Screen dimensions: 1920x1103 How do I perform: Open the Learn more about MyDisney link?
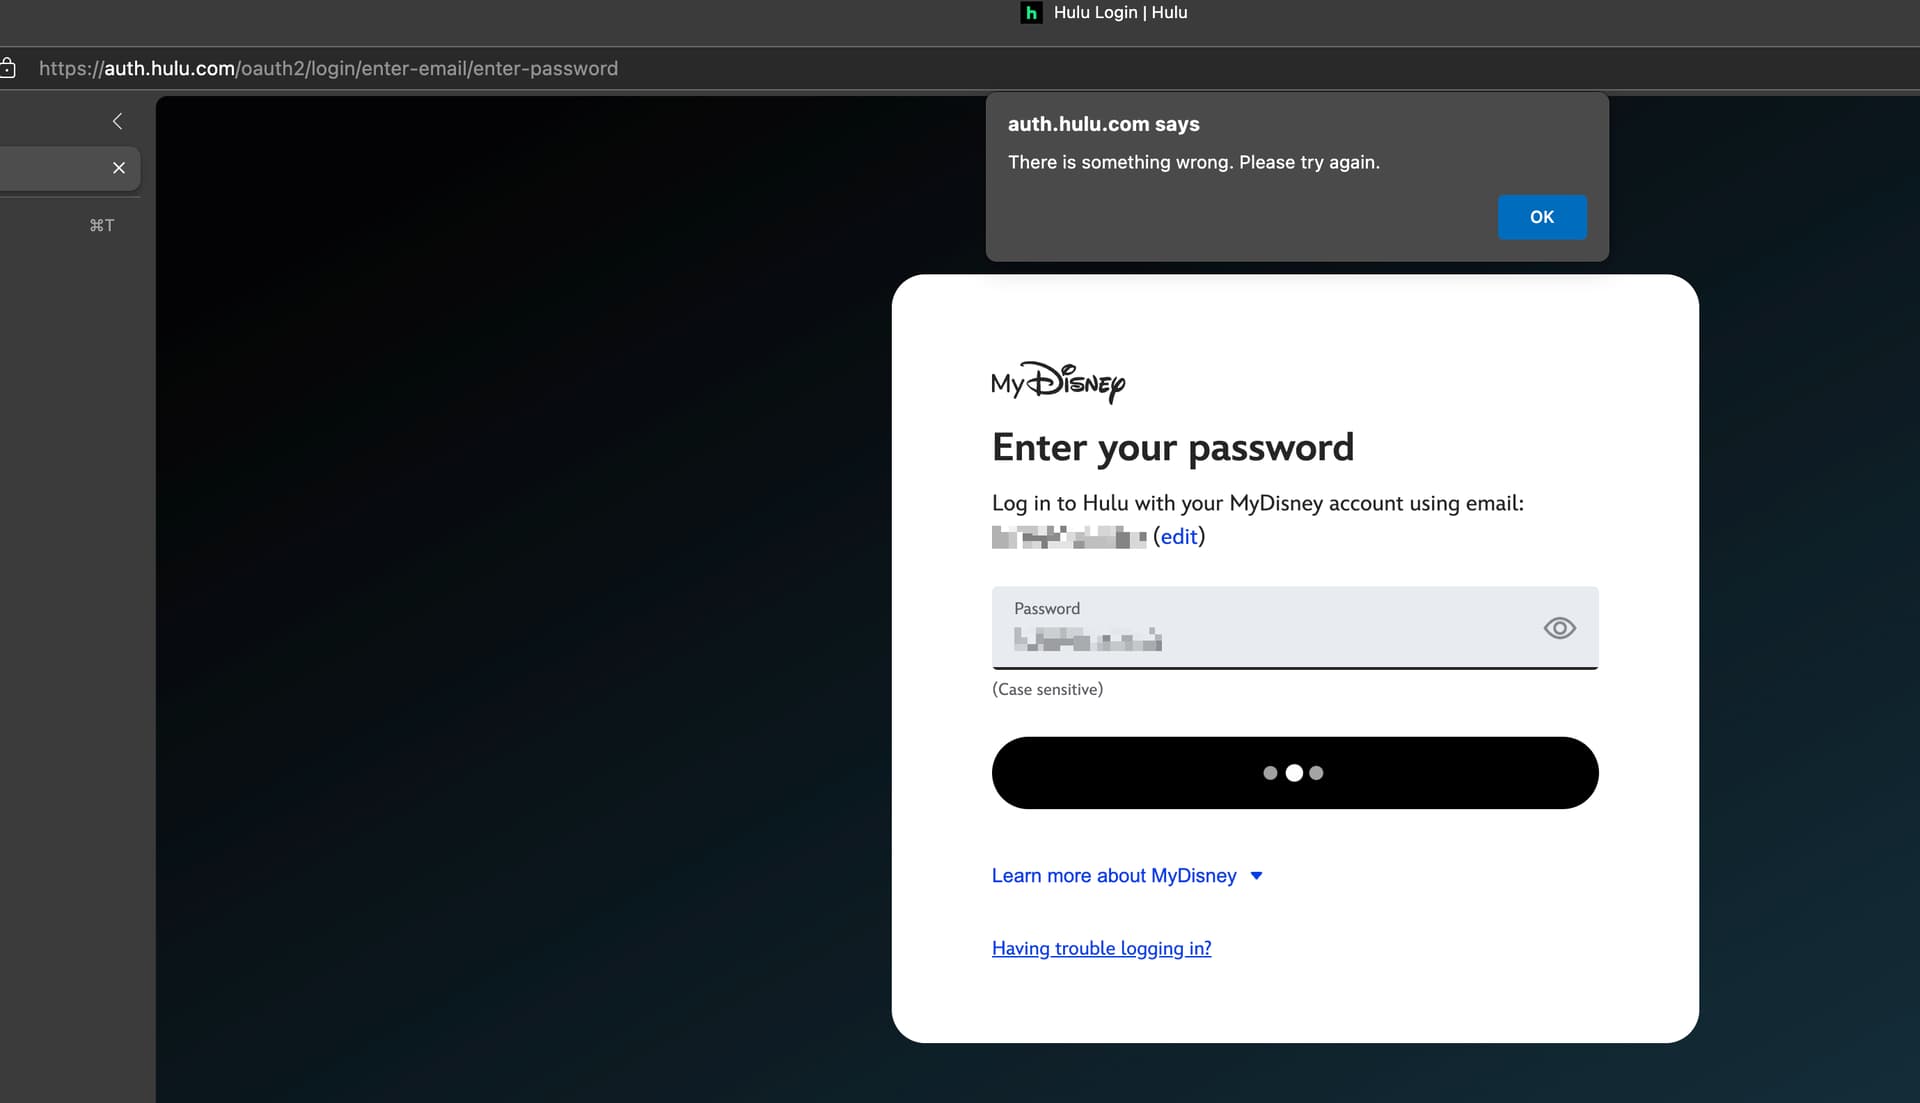click(1114, 876)
